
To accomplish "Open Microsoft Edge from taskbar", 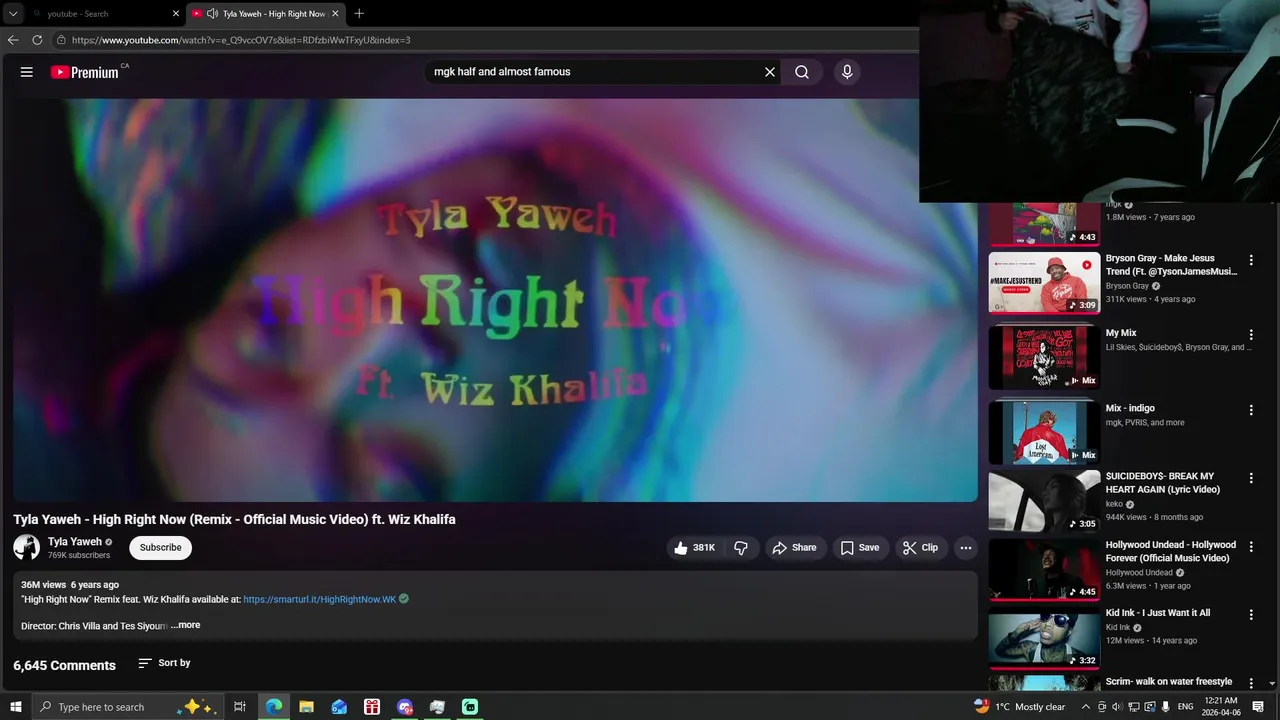I will tap(274, 707).
